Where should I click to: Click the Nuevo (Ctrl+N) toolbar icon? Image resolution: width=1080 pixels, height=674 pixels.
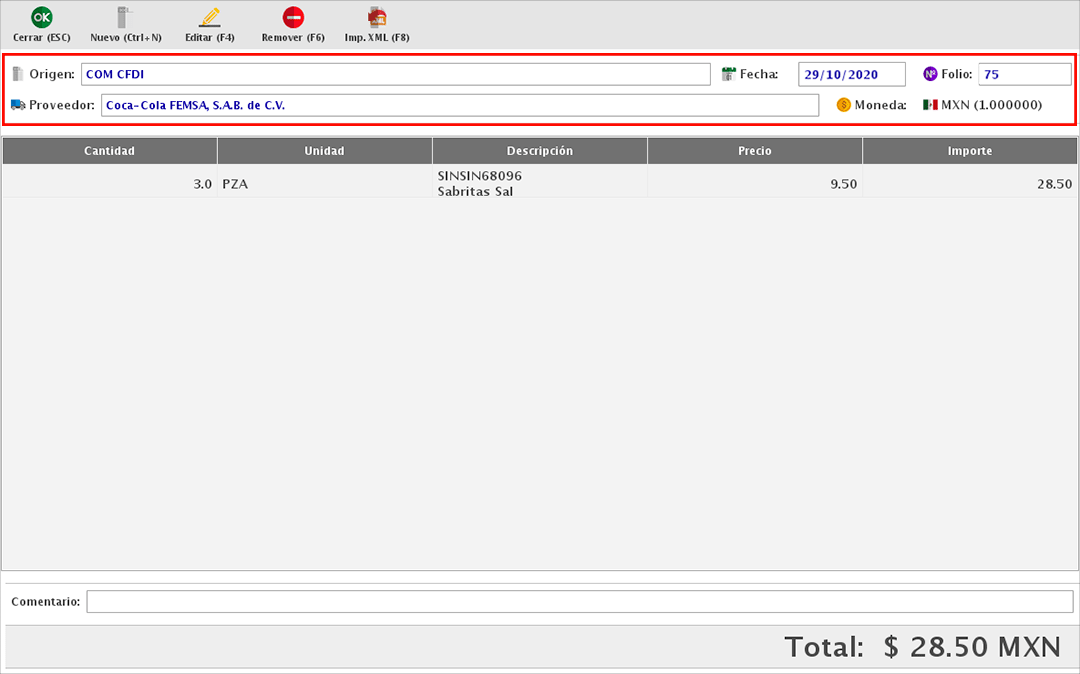tap(125, 17)
